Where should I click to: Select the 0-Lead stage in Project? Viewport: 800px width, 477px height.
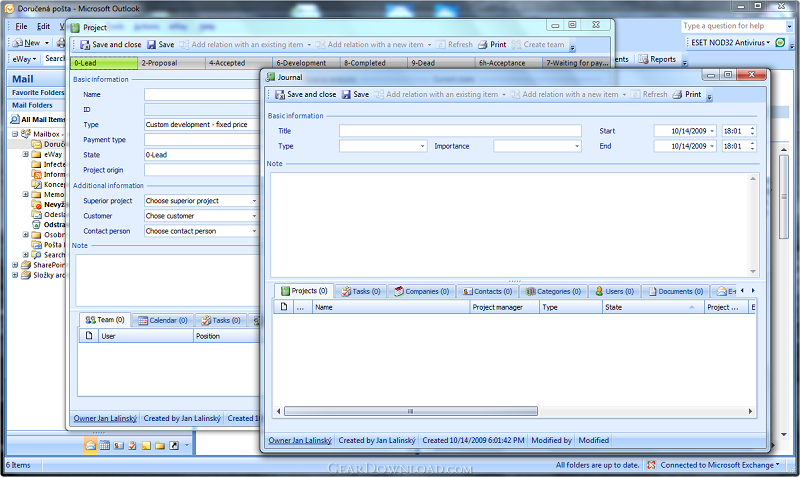(x=104, y=63)
